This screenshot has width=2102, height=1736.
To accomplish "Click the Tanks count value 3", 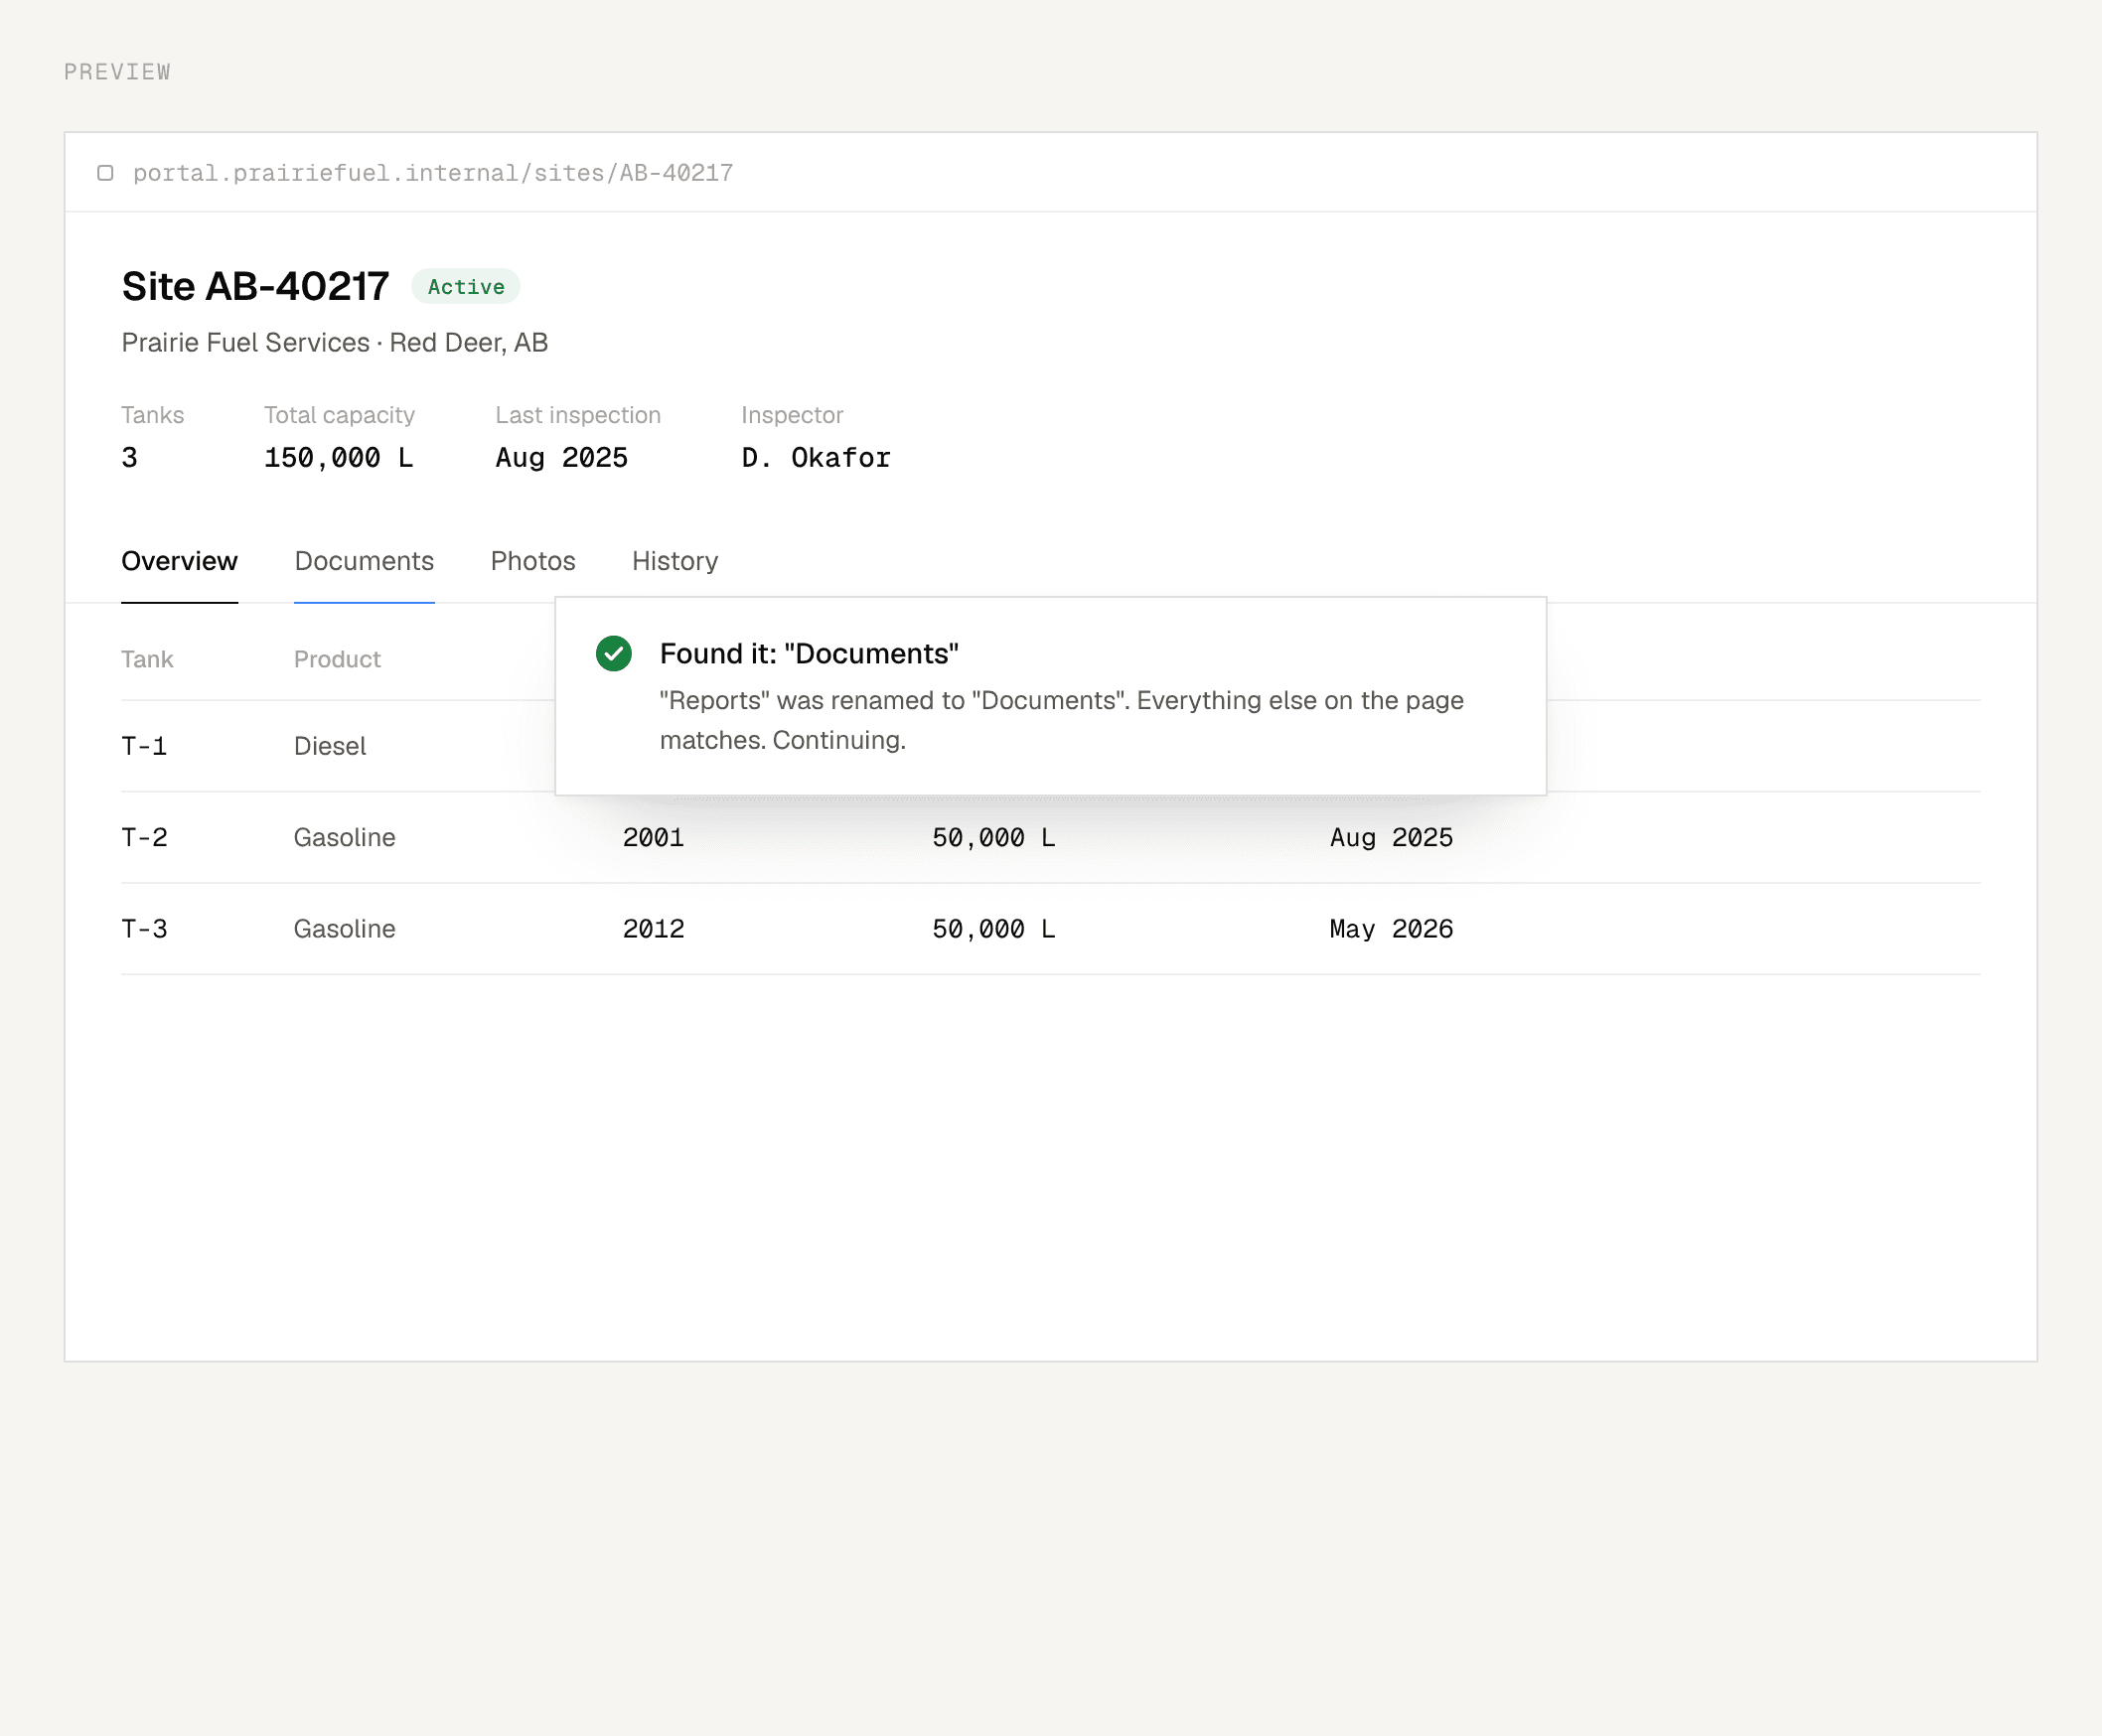I will coord(129,458).
